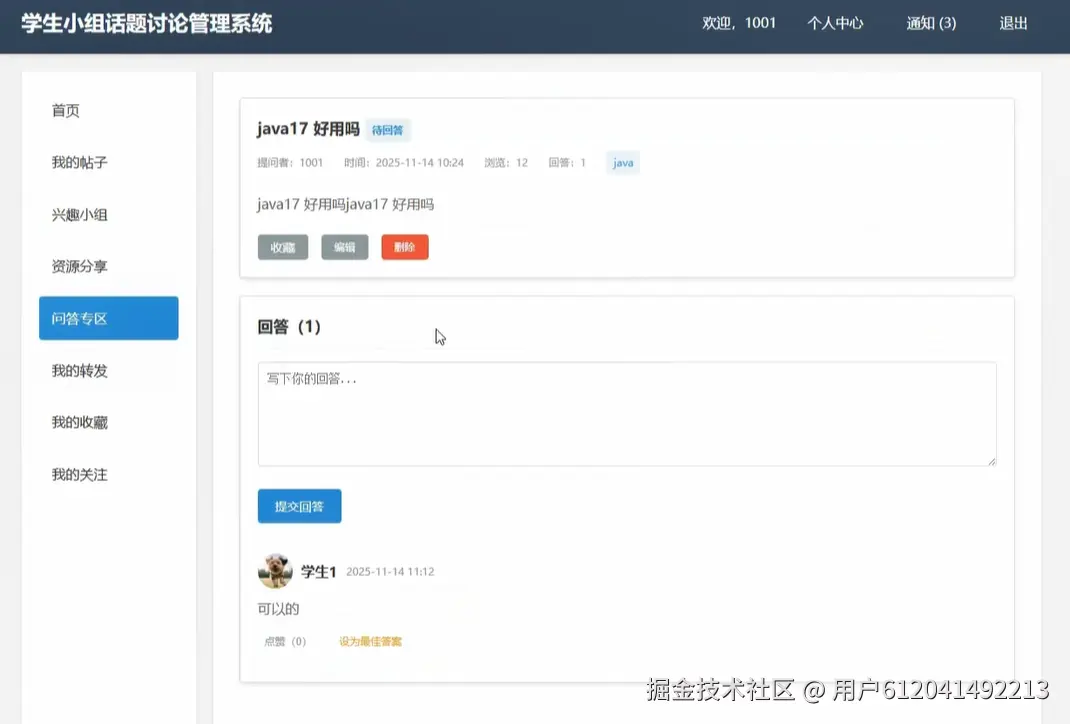Click 退出 to log out
This screenshot has height=724, width=1070.
1013,22
